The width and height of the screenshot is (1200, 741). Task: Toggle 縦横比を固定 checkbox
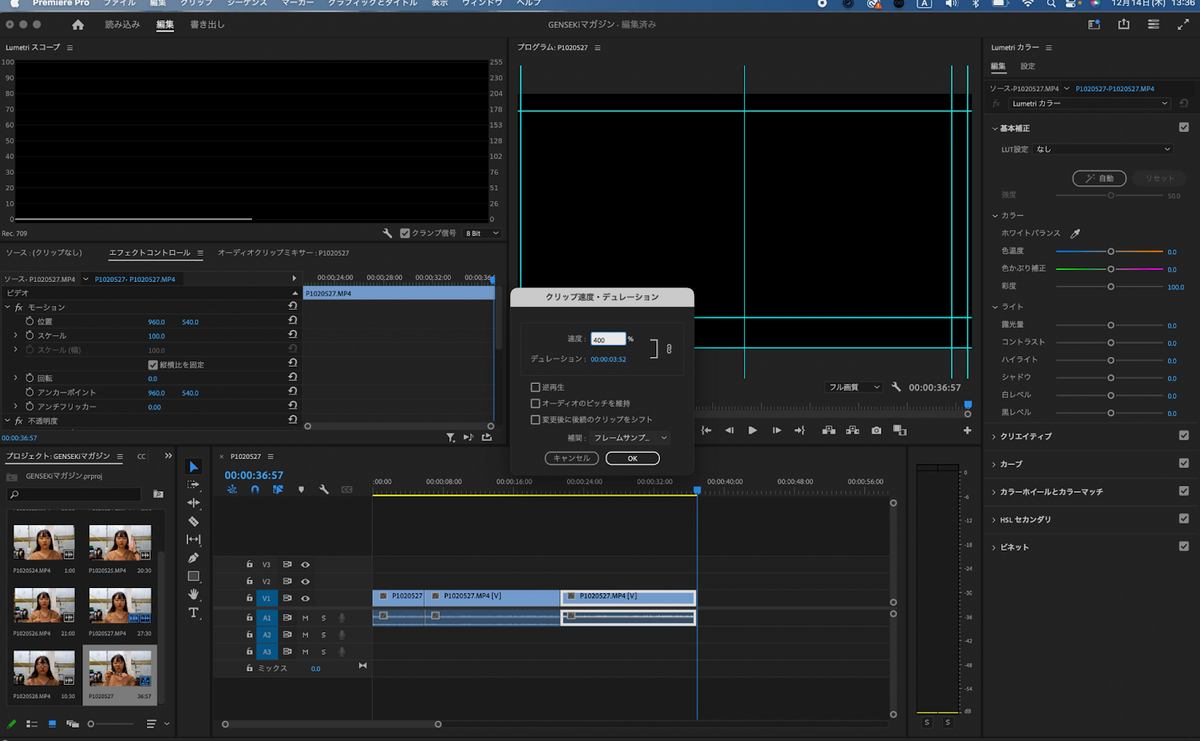coord(153,365)
